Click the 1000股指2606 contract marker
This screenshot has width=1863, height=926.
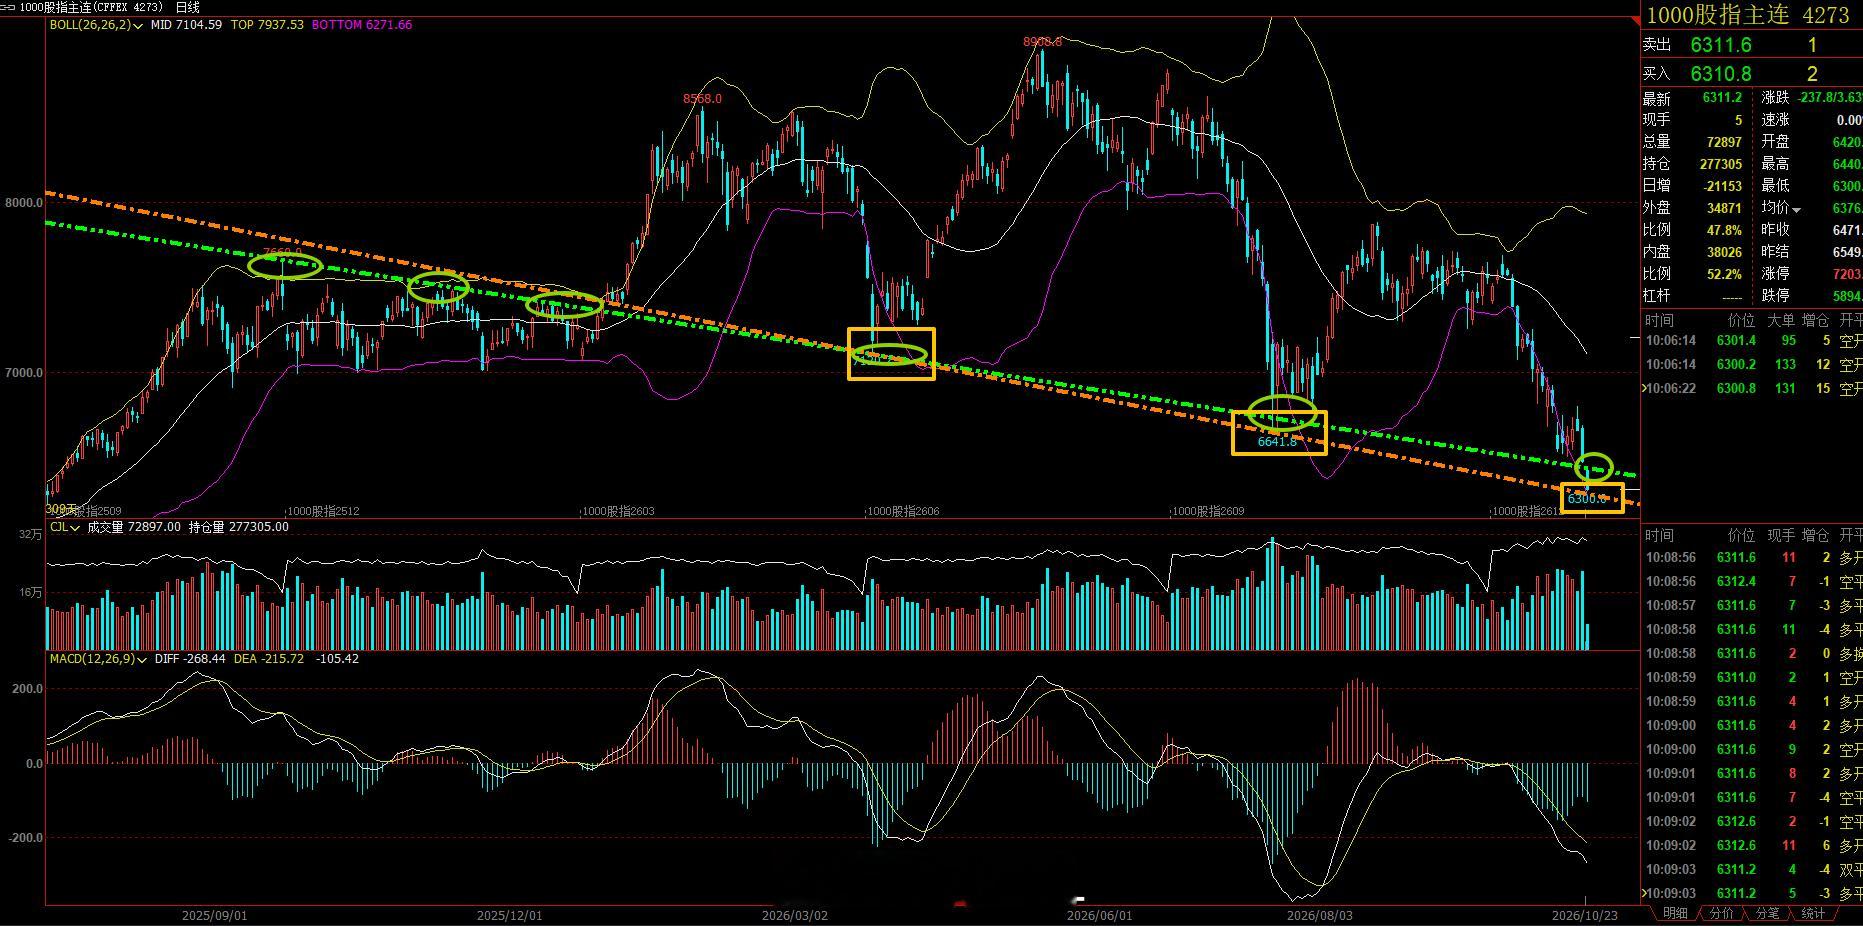(903, 511)
